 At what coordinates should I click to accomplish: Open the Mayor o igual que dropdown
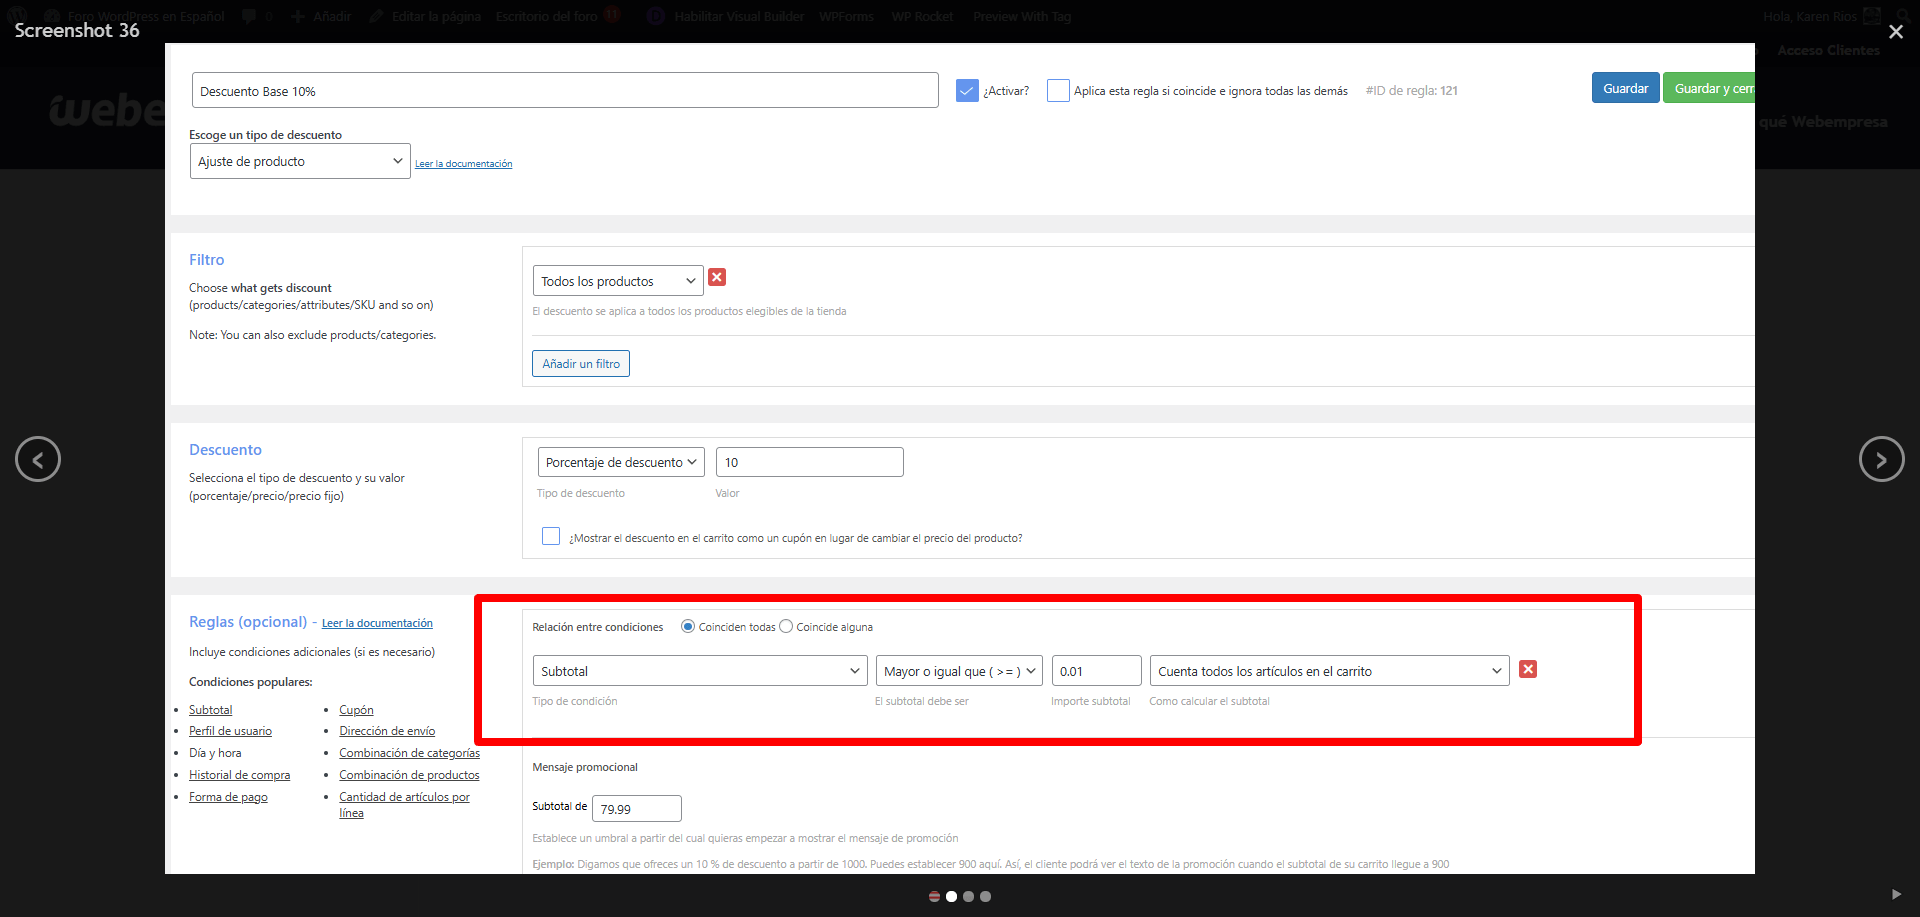click(x=959, y=671)
